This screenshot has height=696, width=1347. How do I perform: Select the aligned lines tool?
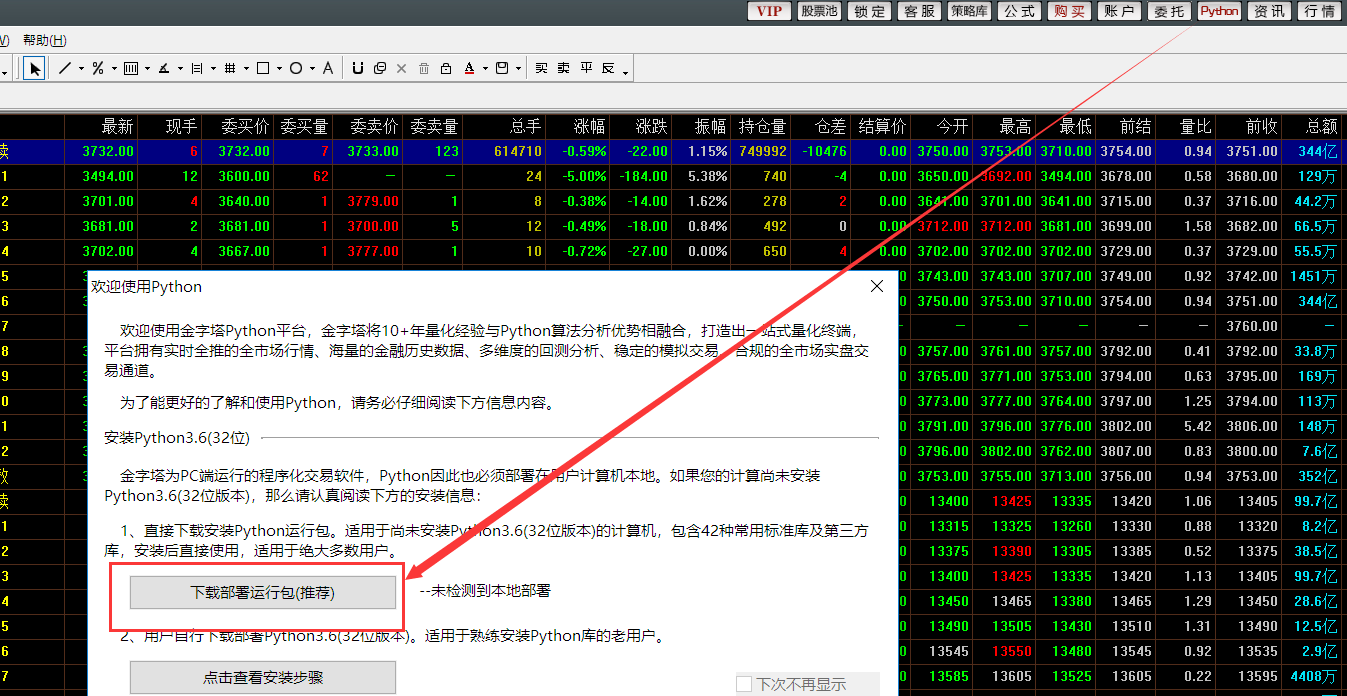pyautogui.click(x=197, y=68)
